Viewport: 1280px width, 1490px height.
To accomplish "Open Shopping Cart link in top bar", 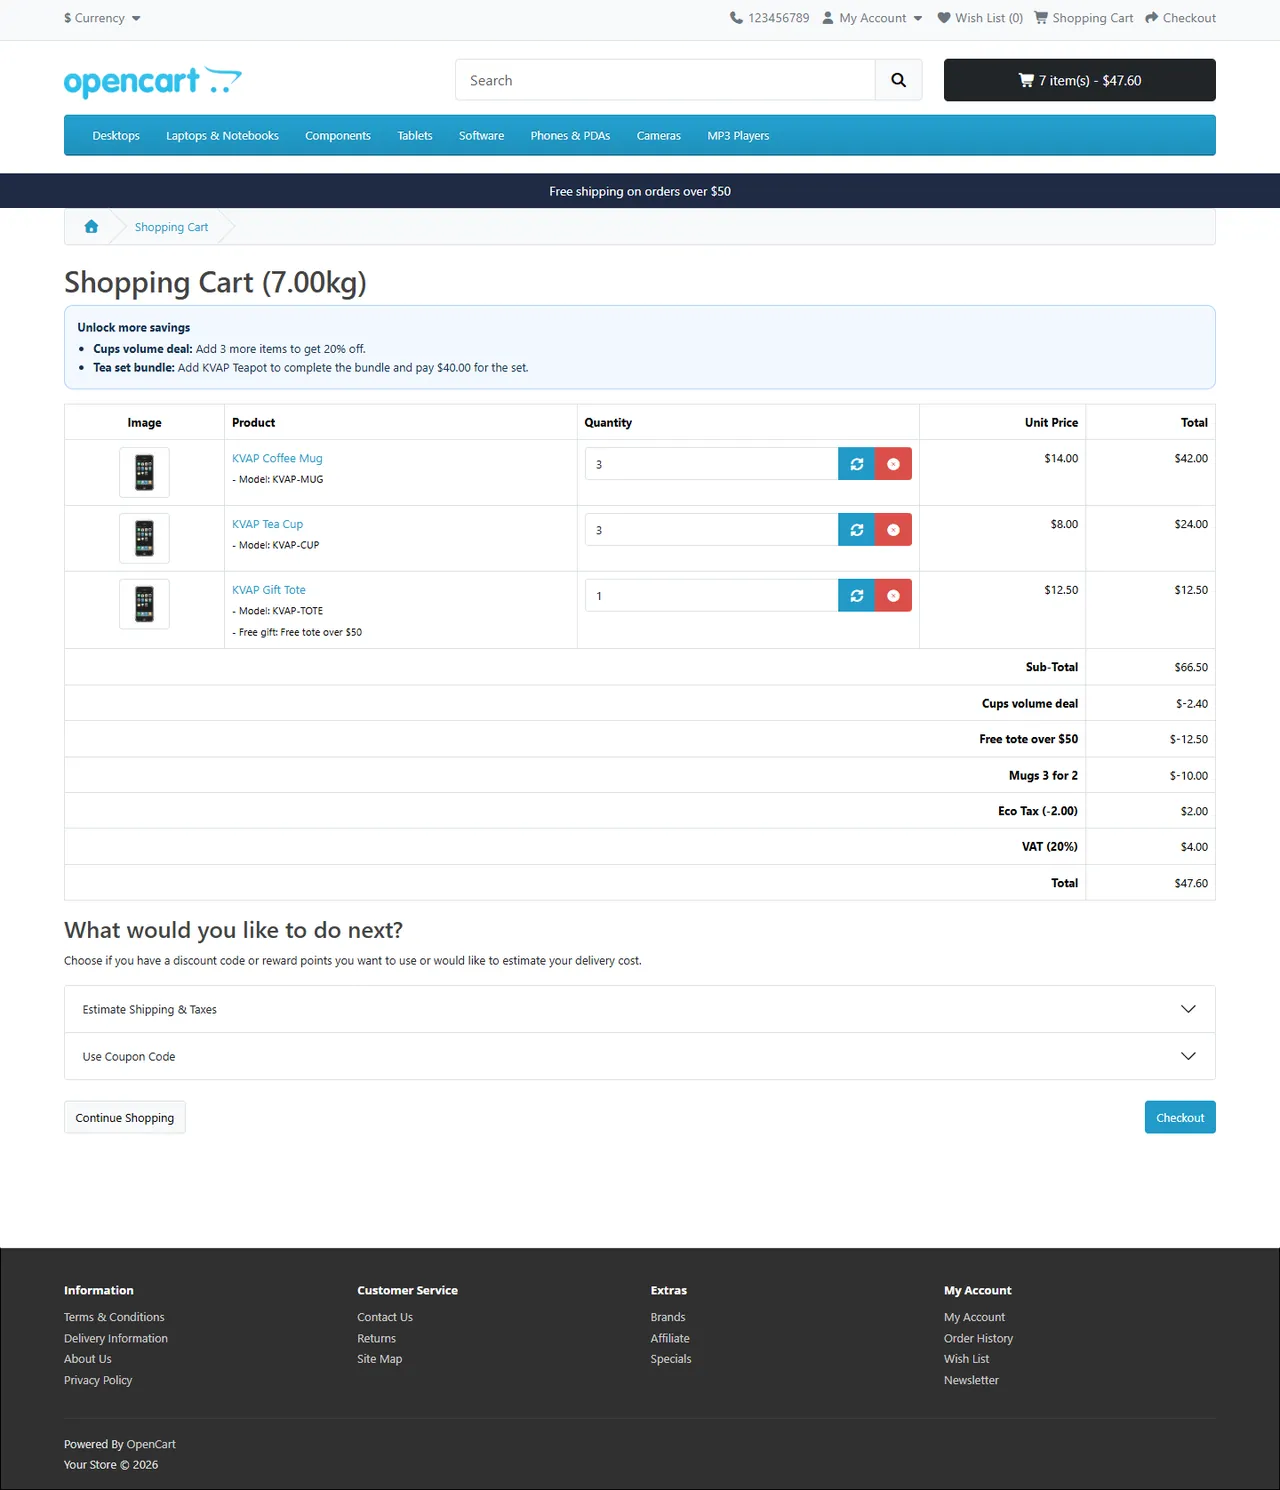I will point(1083,18).
